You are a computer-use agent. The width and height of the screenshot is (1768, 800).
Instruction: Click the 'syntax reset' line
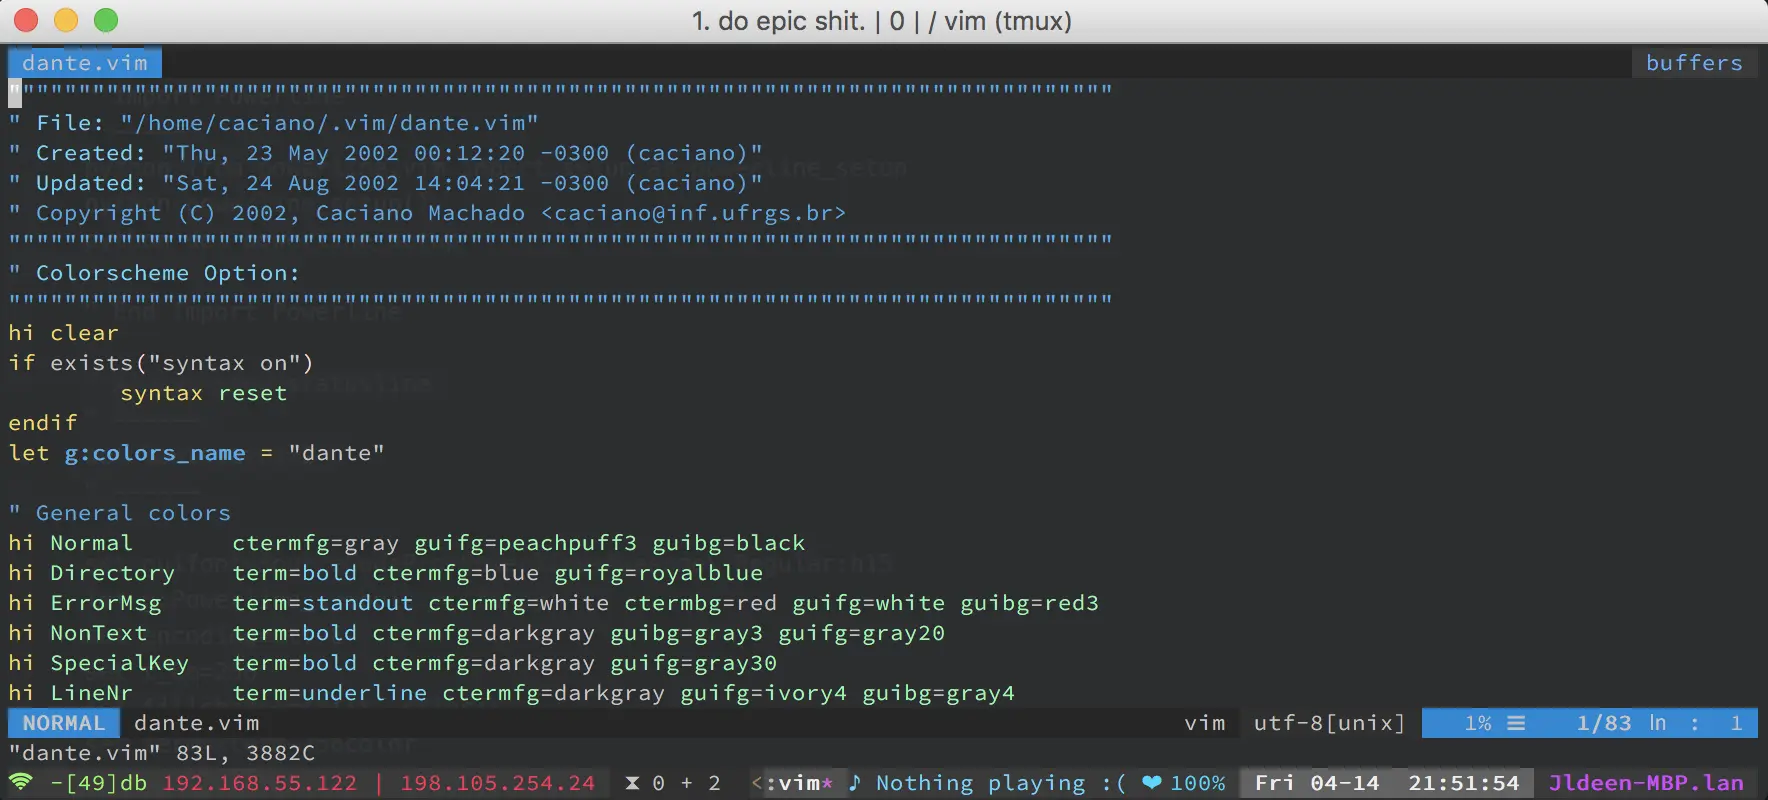[x=204, y=393]
